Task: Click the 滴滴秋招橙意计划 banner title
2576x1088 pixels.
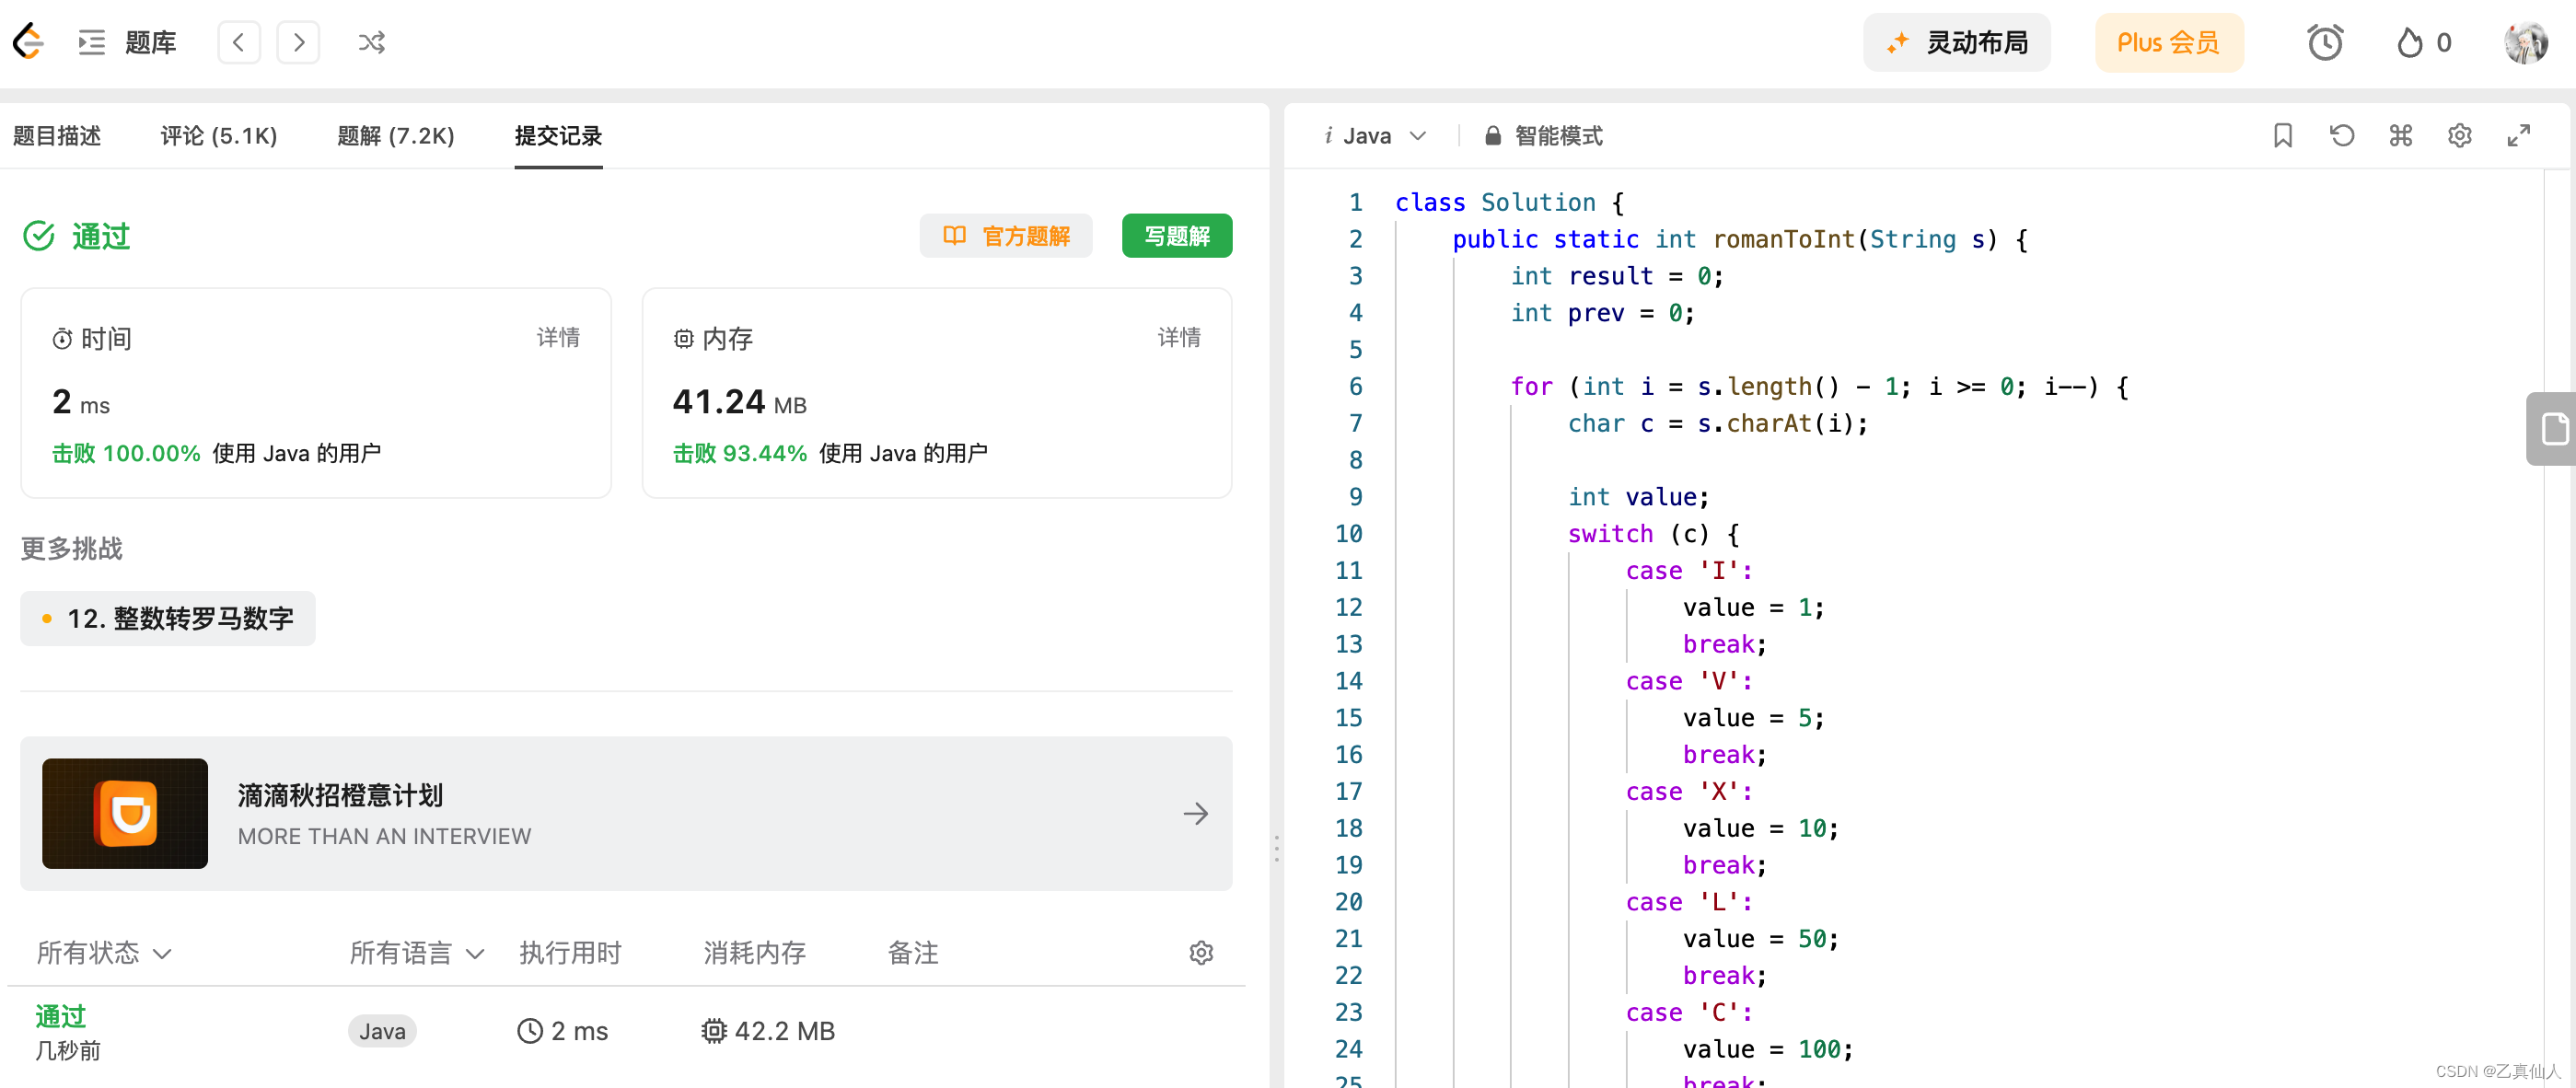Action: [340, 795]
